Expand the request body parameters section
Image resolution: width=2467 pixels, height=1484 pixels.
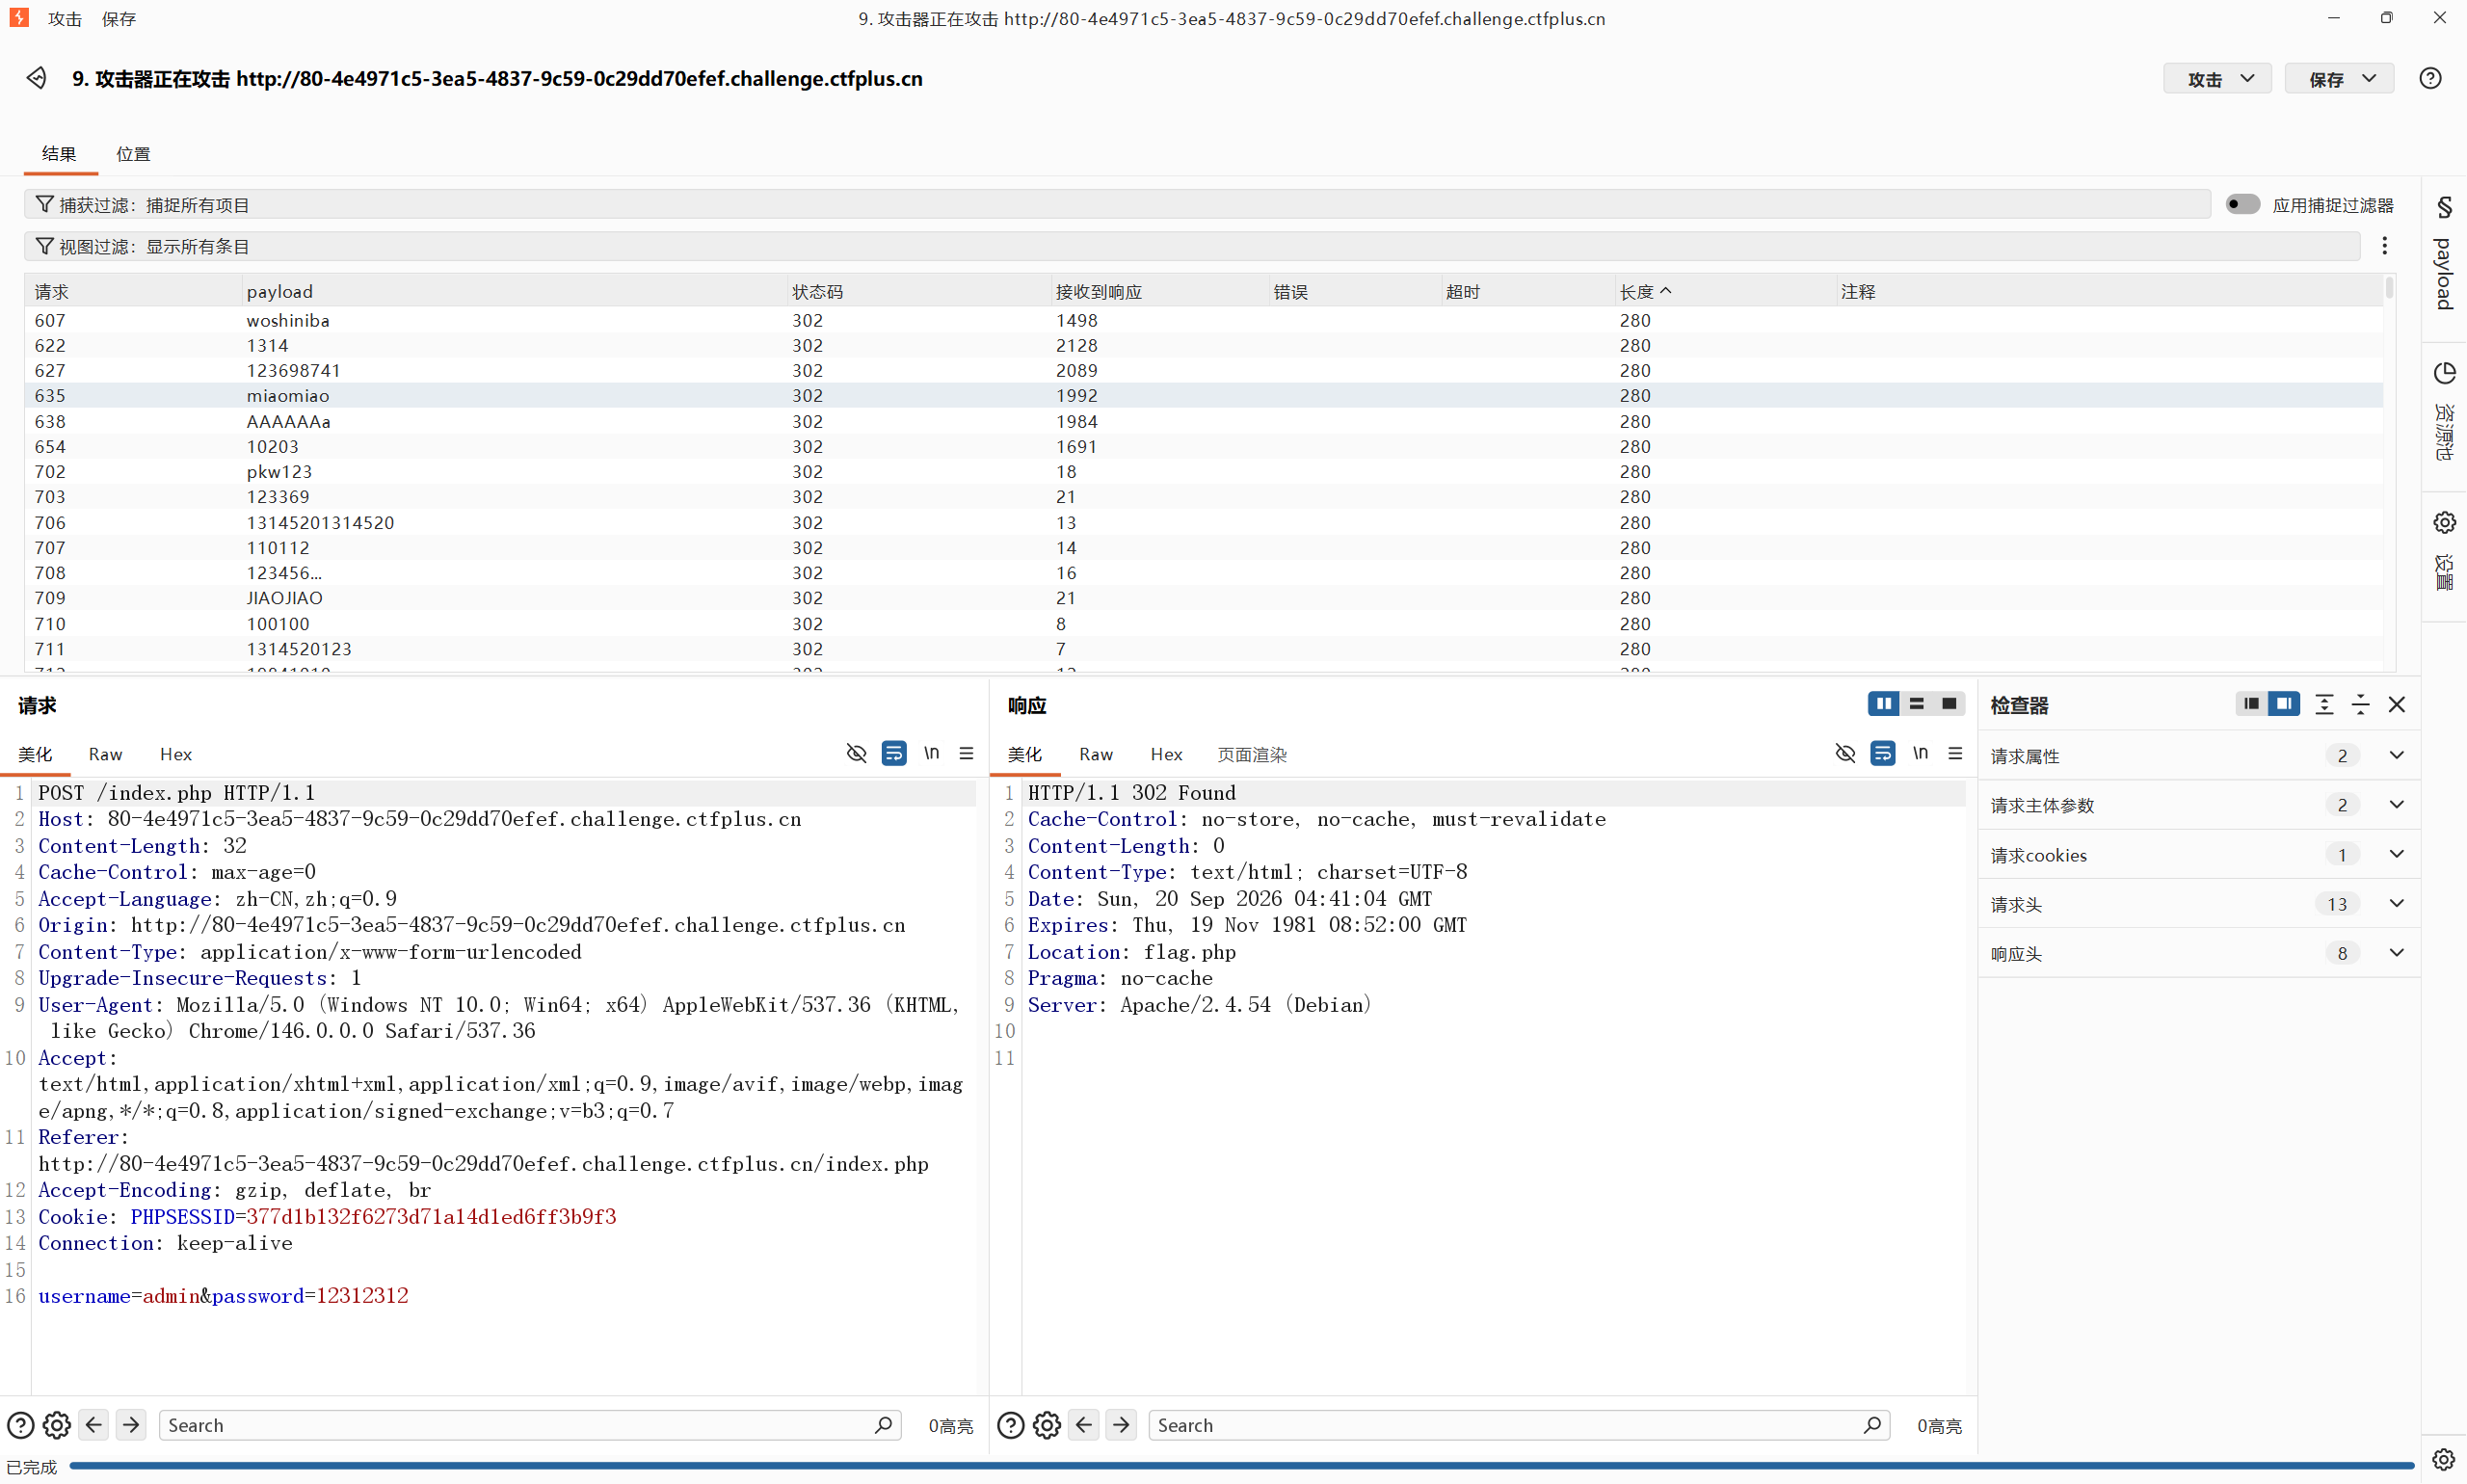(2199, 805)
